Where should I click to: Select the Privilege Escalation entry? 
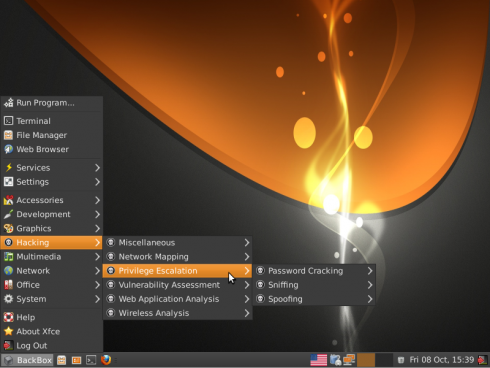[177, 271]
